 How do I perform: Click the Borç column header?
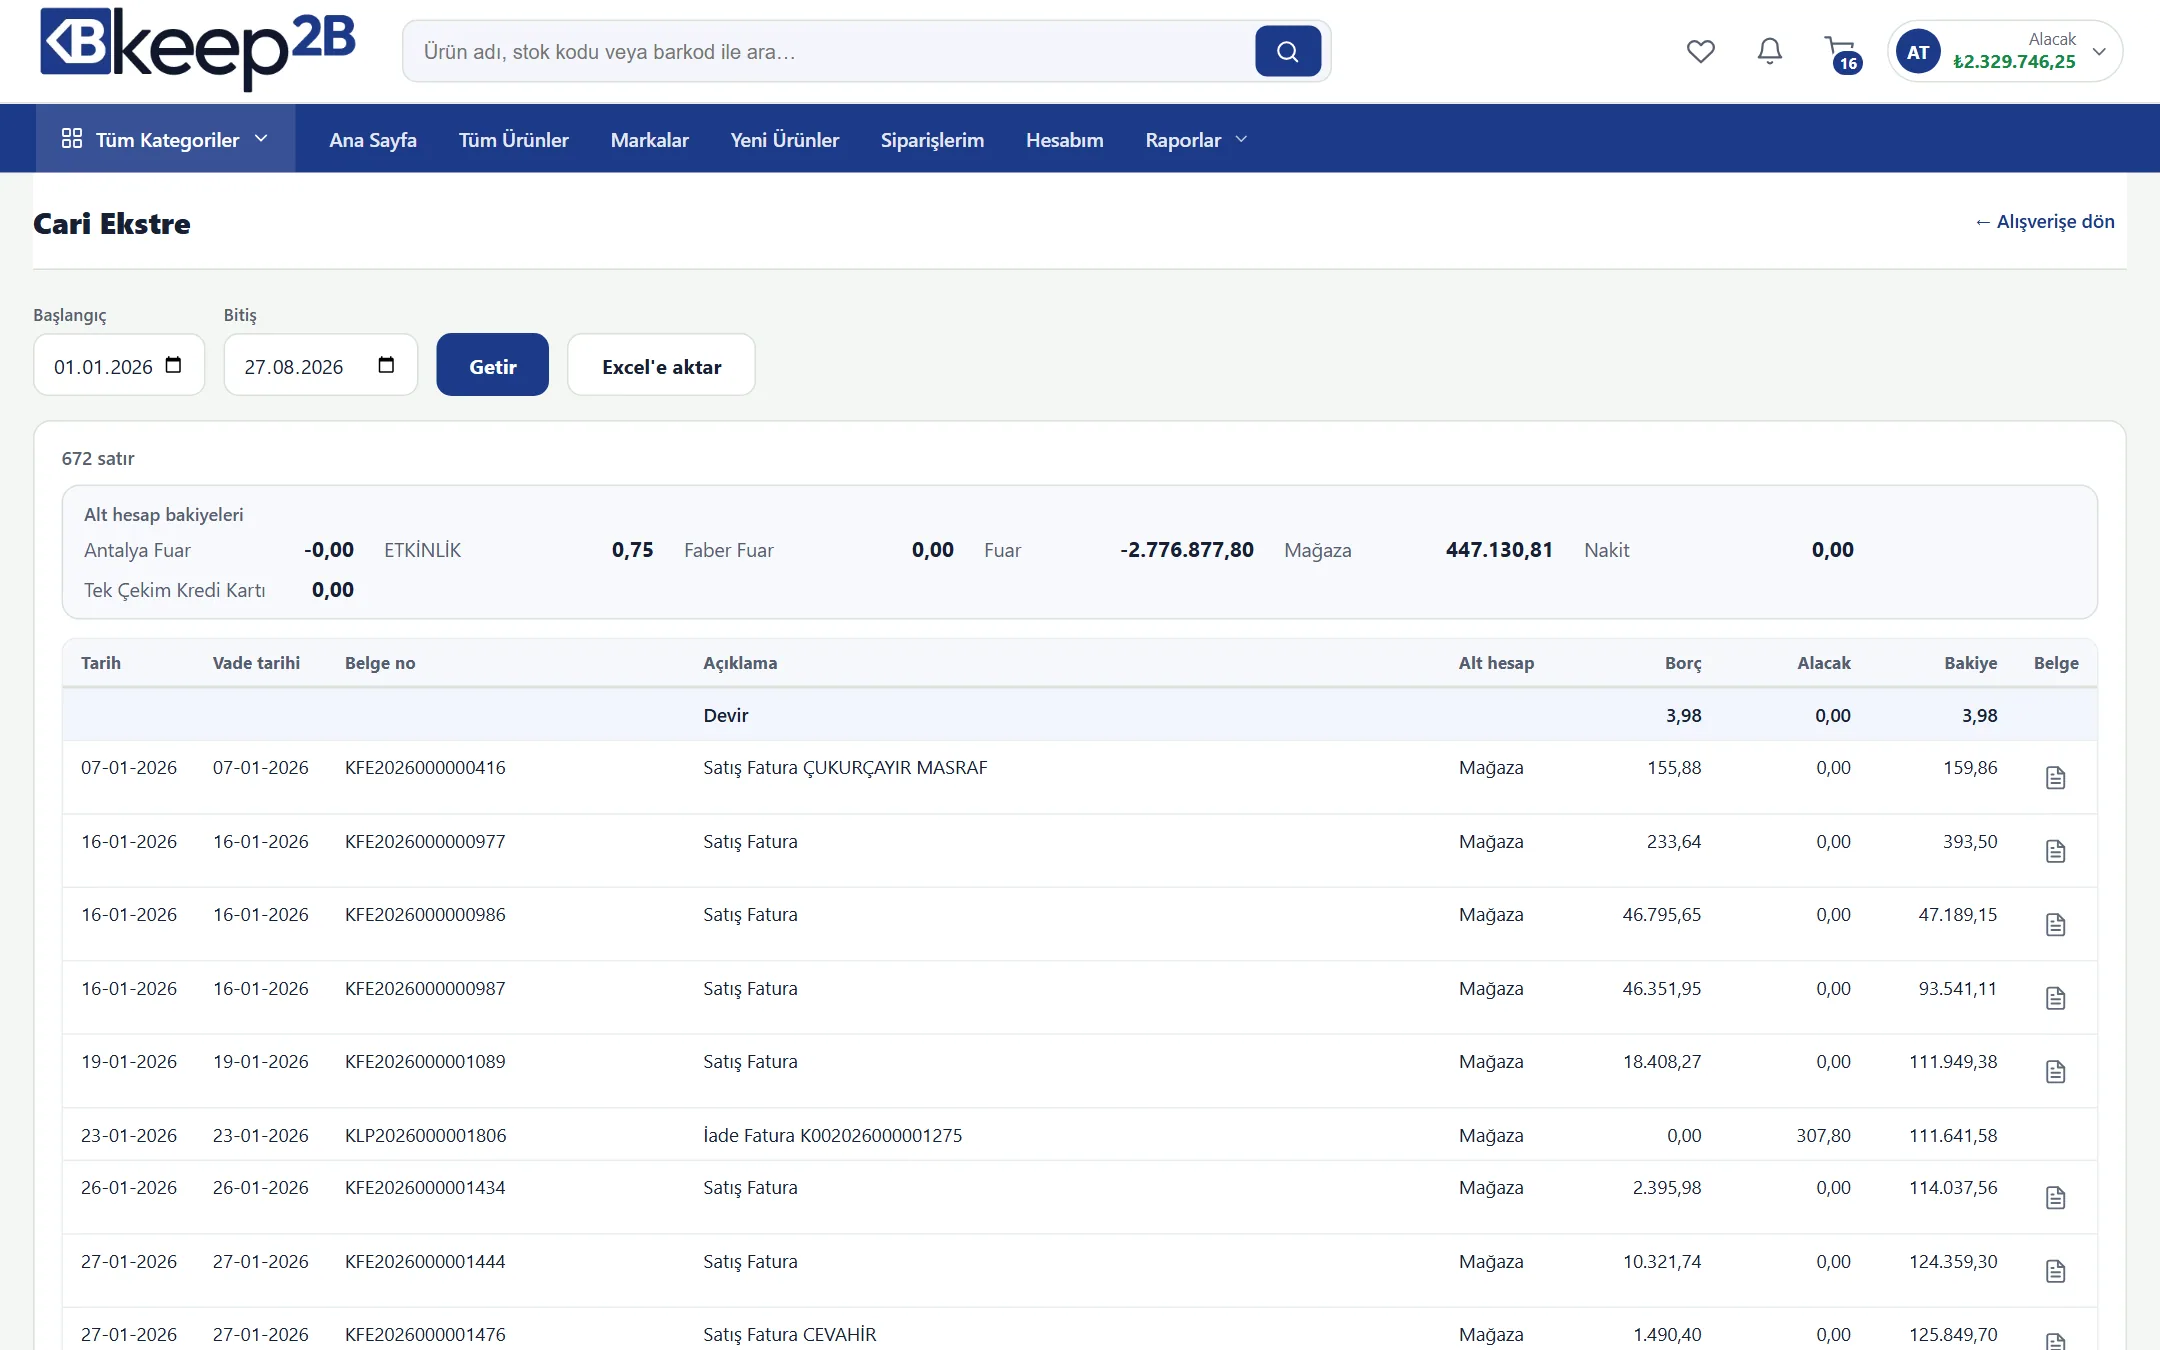(1683, 663)
